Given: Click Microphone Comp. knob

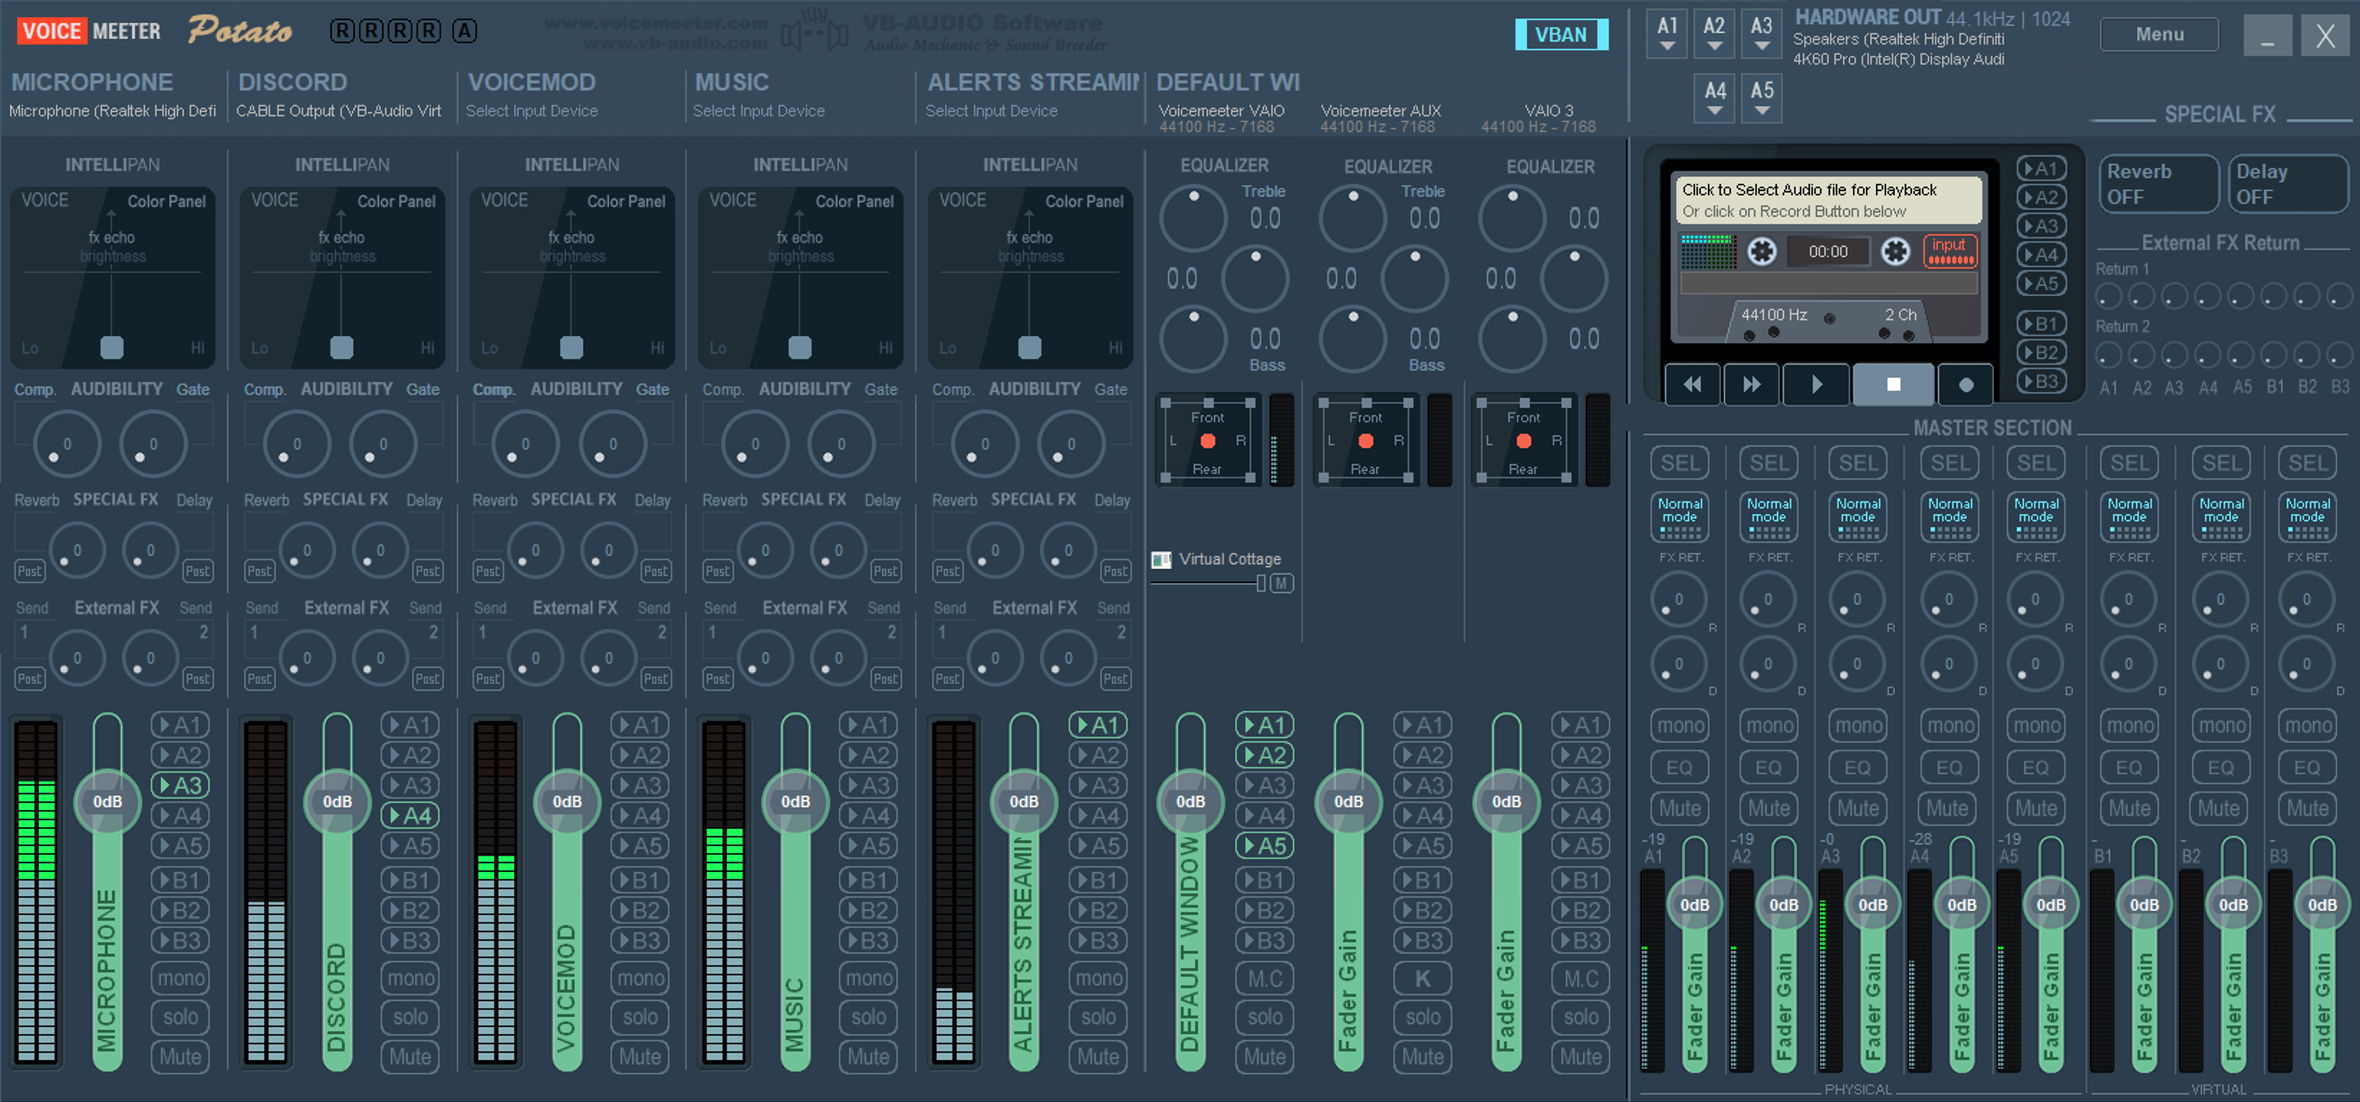Looking at the screenshot, I should [66, 445].
